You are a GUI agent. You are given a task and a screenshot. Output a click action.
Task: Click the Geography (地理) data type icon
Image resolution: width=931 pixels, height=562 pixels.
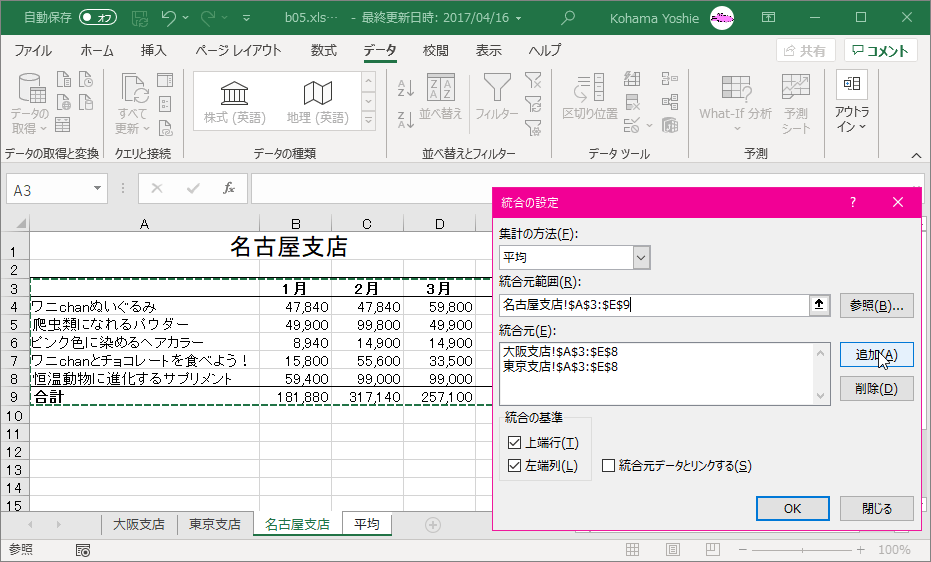coord(317,93)
